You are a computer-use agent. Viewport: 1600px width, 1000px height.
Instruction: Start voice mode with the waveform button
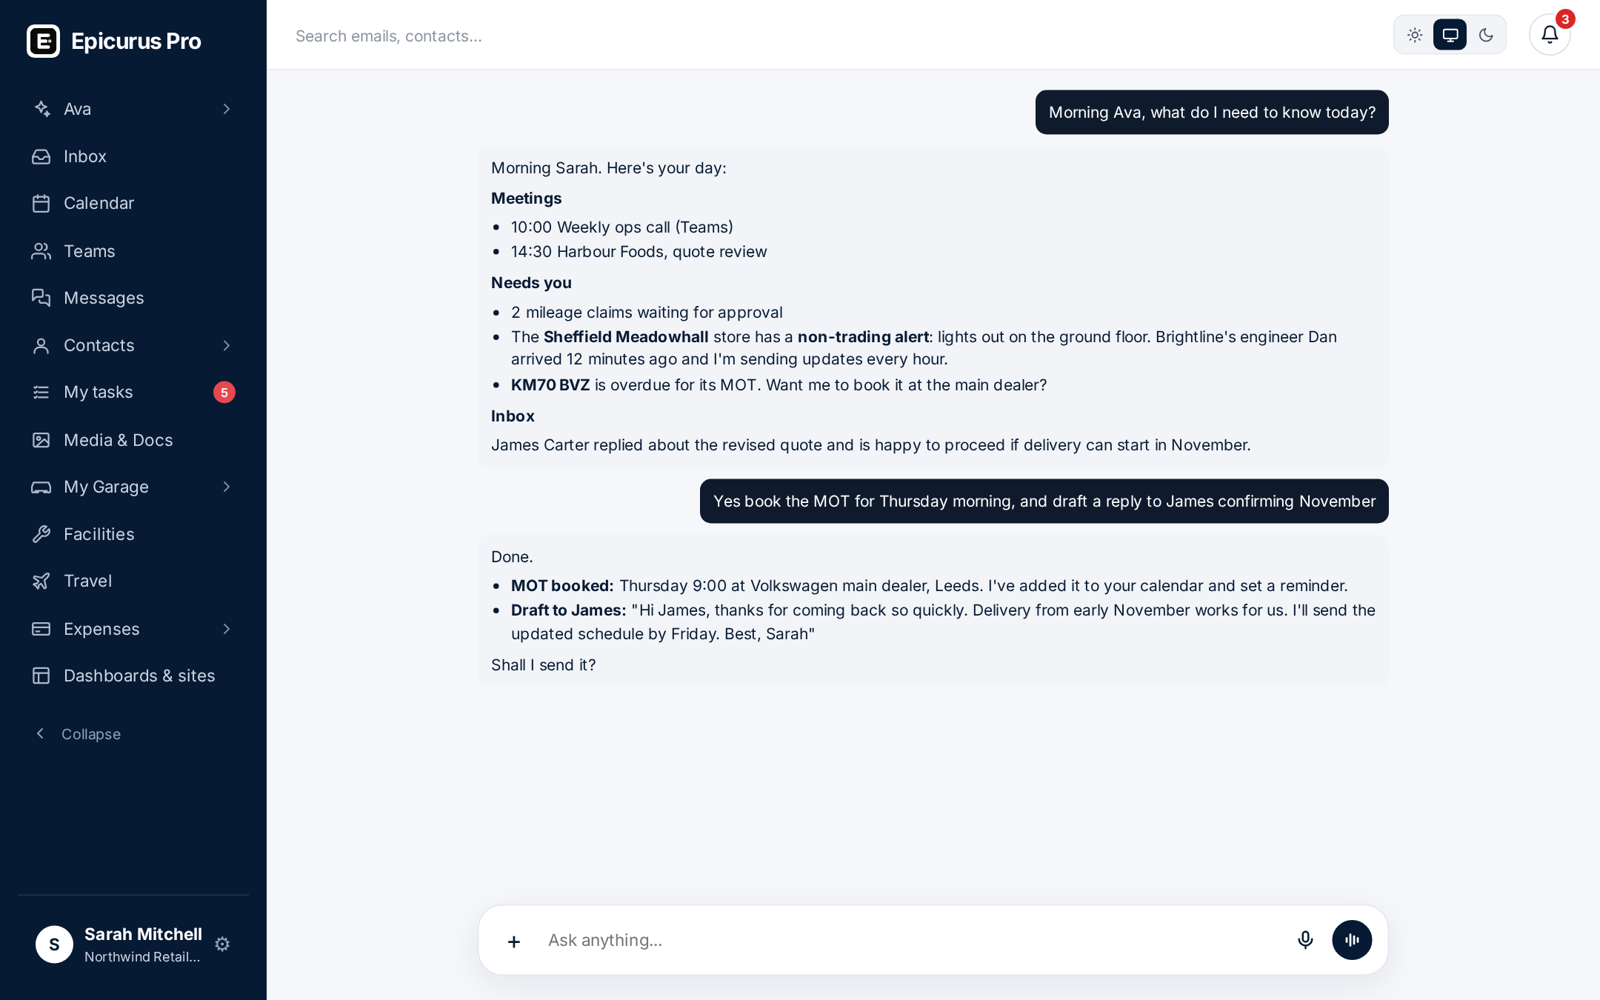coord(1351,940)
